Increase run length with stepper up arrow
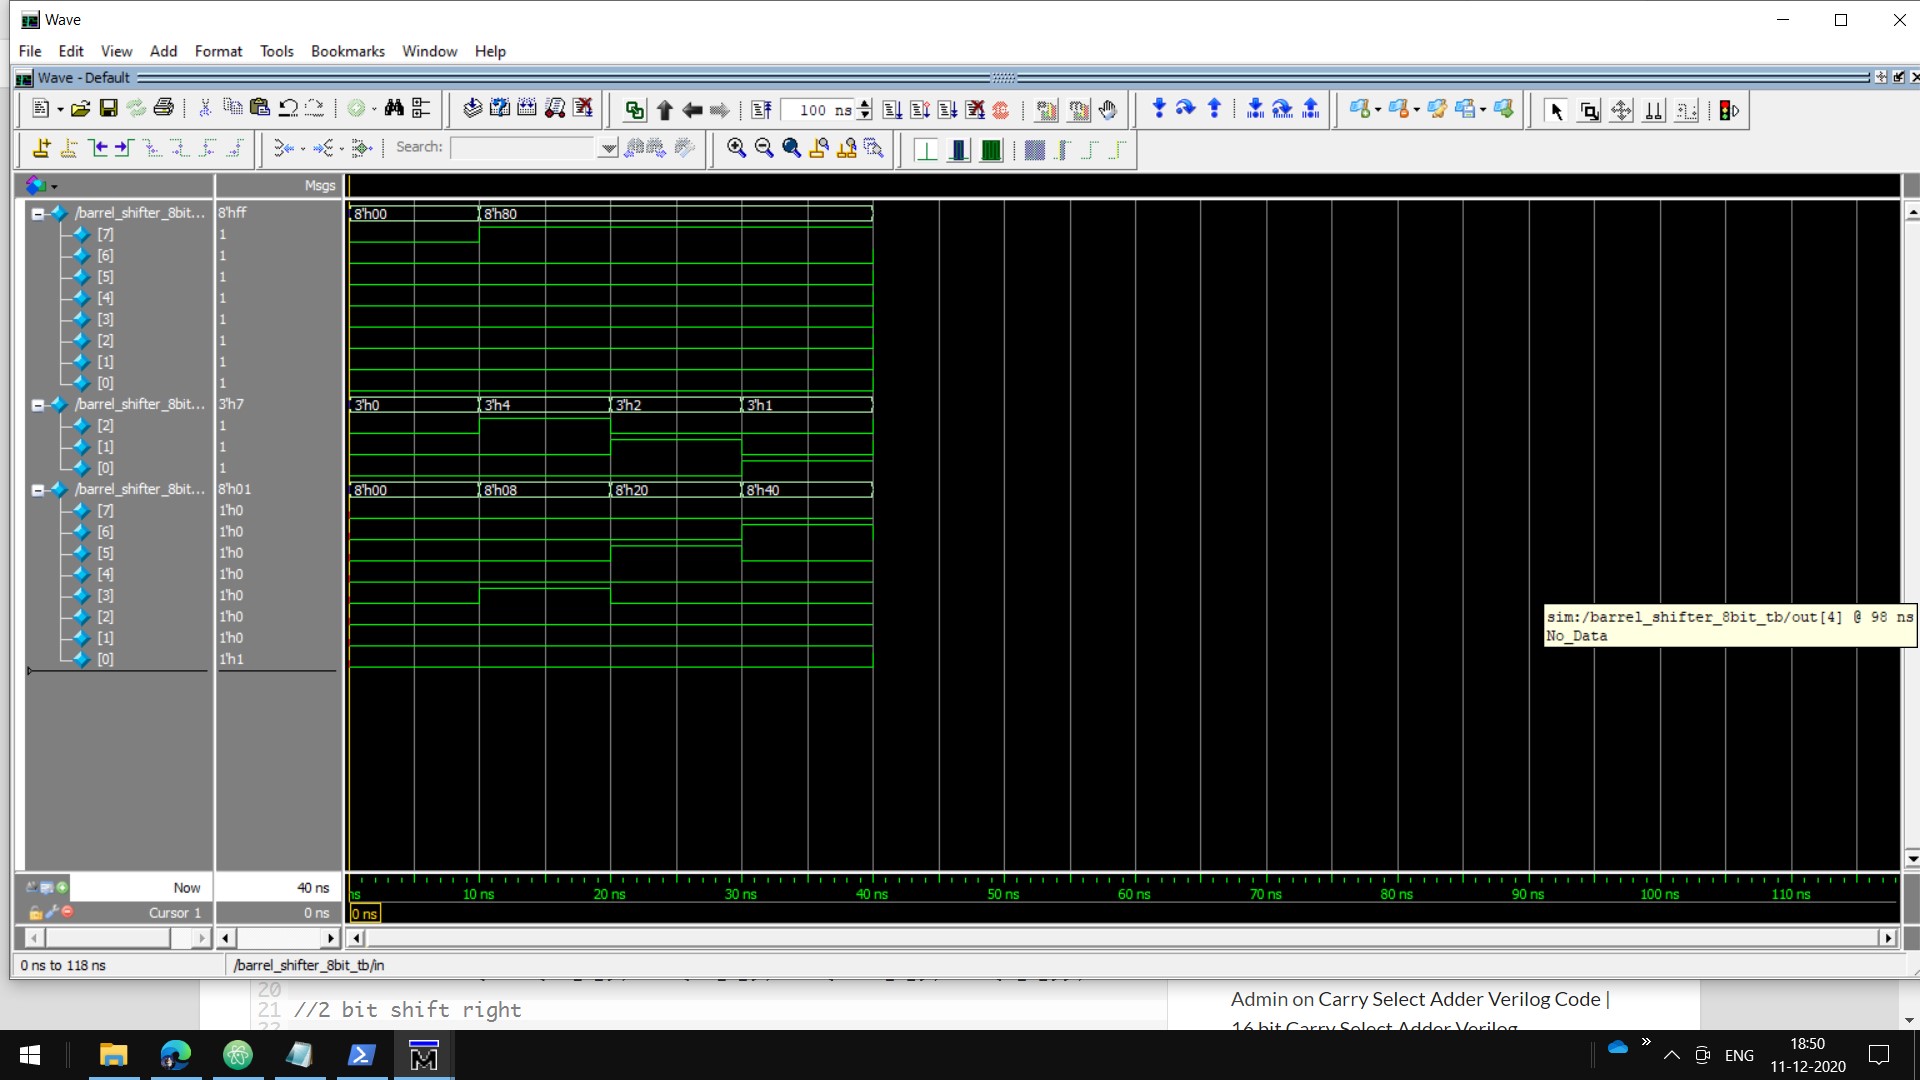 coord(865,104)
